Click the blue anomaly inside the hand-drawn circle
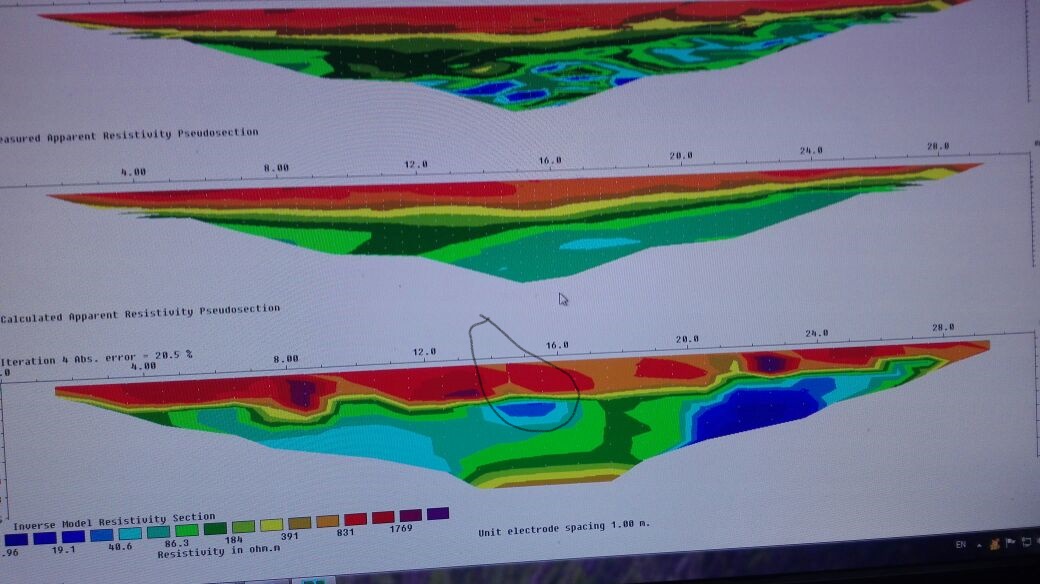This screenshot has width=1040, height=584. click(x=527, y=409)
